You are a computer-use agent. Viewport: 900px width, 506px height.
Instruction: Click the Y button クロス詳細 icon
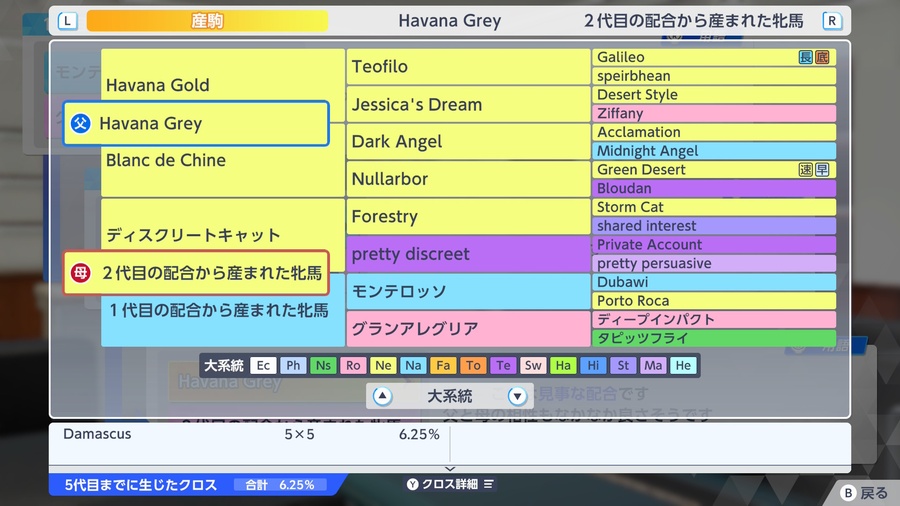click(413, 484)
